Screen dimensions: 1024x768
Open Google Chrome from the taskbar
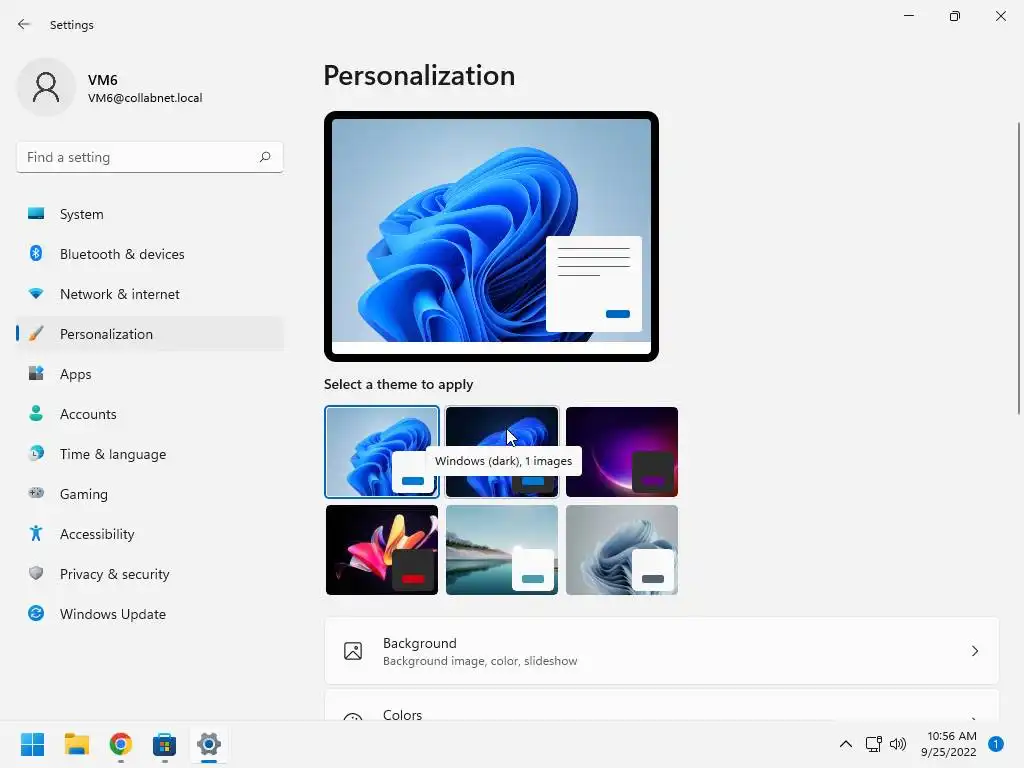coord(121,744)
